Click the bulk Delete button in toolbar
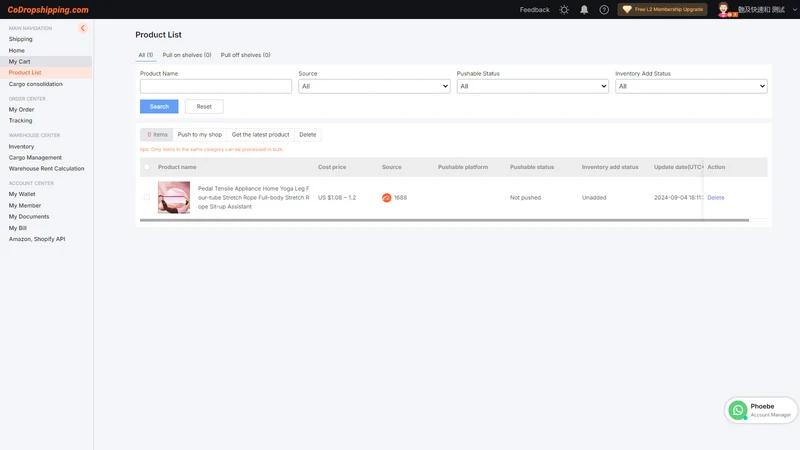 click(x=308, y=135)
